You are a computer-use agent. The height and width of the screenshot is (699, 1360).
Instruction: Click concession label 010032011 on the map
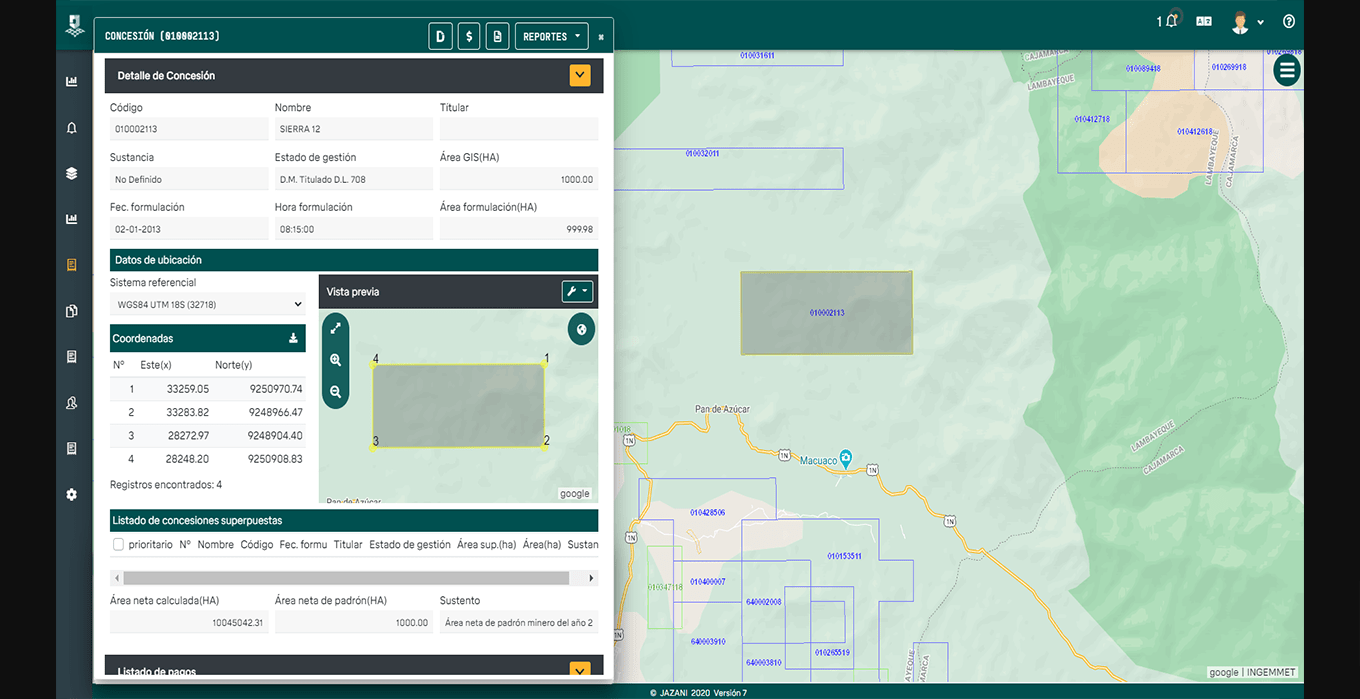point(702,153)
